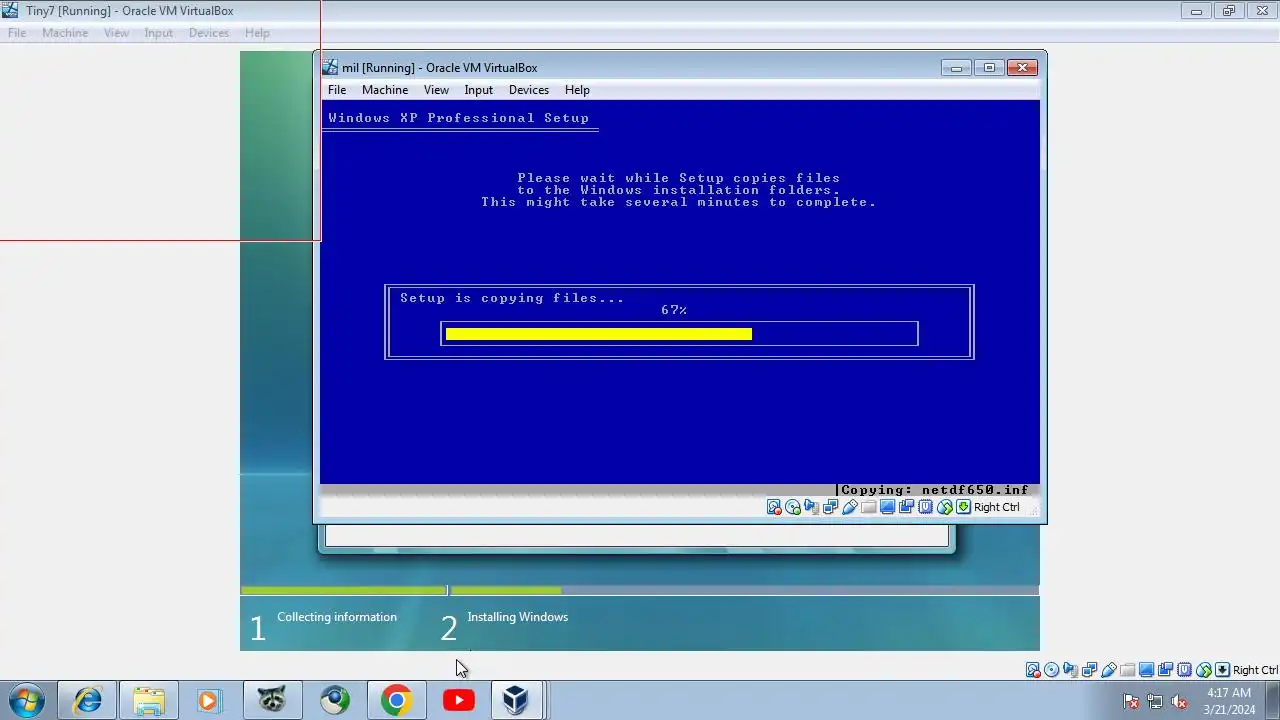Open Windows Explorer folder from taskbar

pos(149,700)
